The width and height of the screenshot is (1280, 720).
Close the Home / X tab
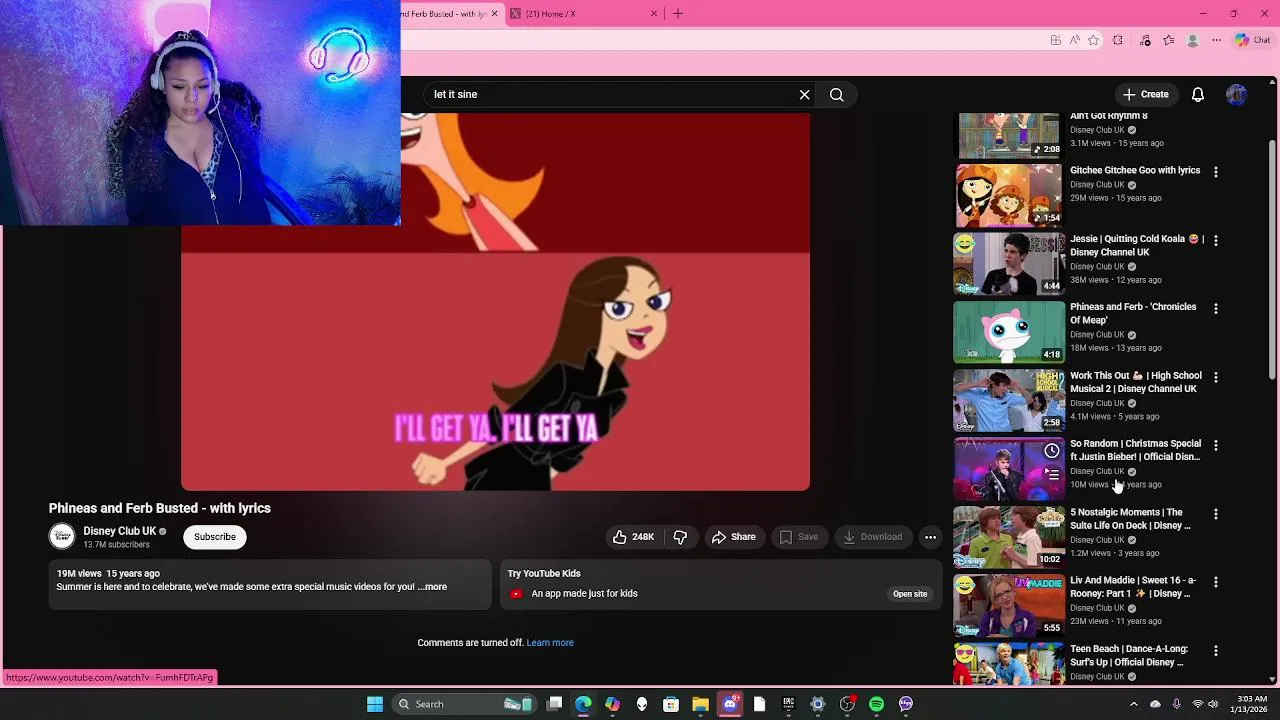click(x=654, y=14)
